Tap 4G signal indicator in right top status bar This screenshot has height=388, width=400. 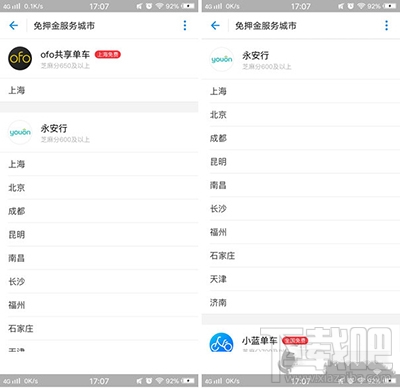point(213,6)
